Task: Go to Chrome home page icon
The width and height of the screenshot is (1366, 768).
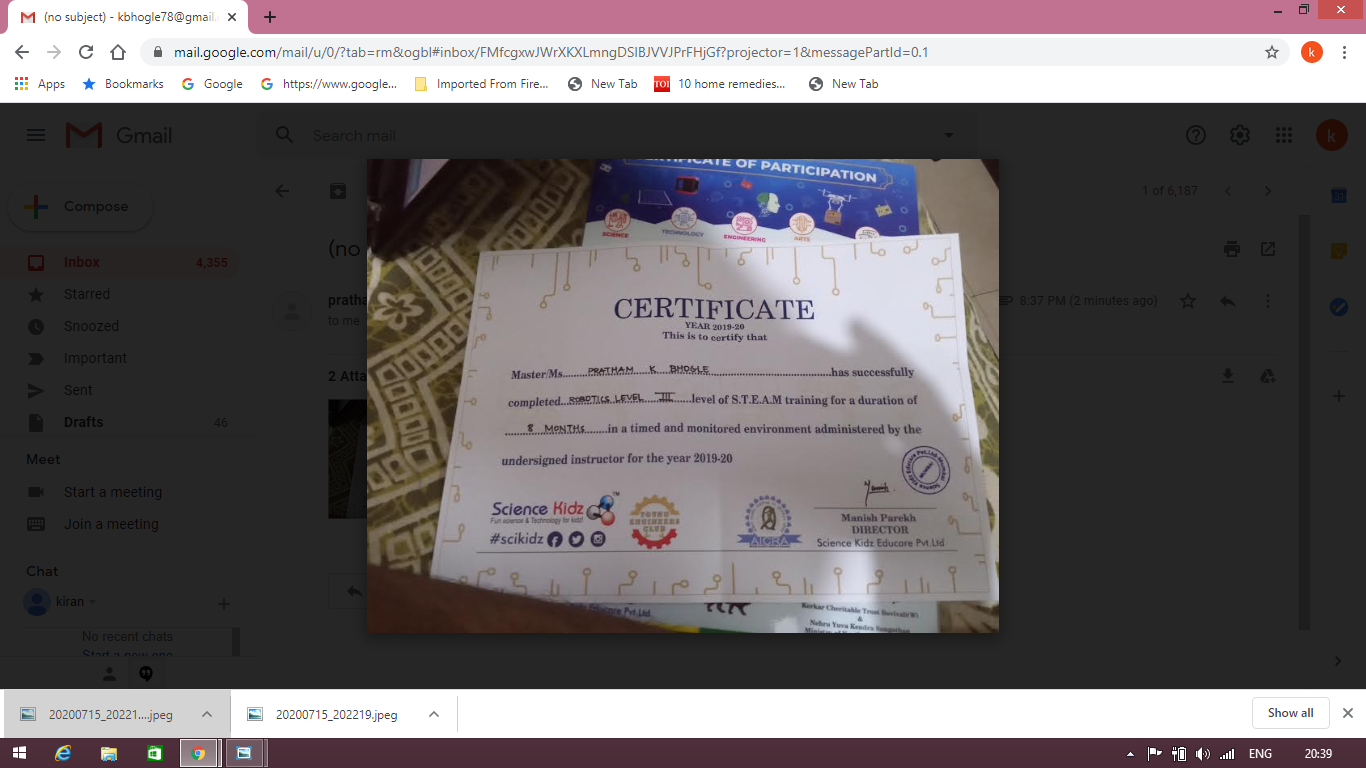Action: coord(118,52)
